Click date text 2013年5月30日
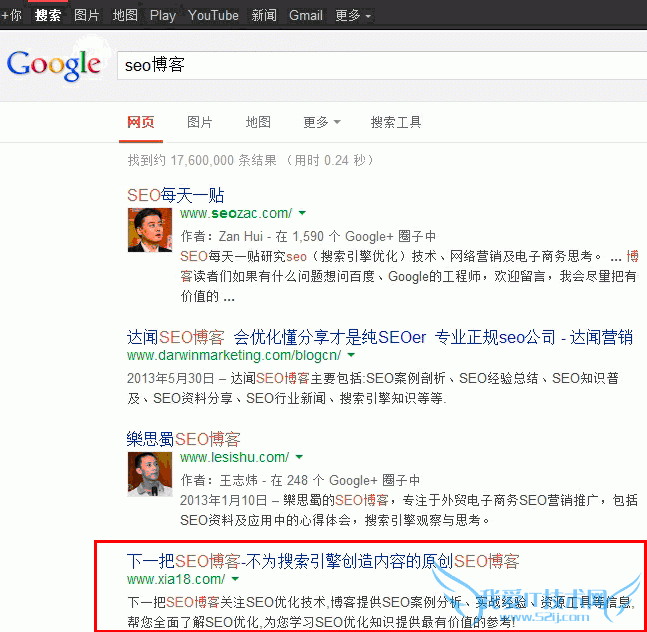Viewport: 647px width, 632px height. pyautogui.click(x=171, y=378)
